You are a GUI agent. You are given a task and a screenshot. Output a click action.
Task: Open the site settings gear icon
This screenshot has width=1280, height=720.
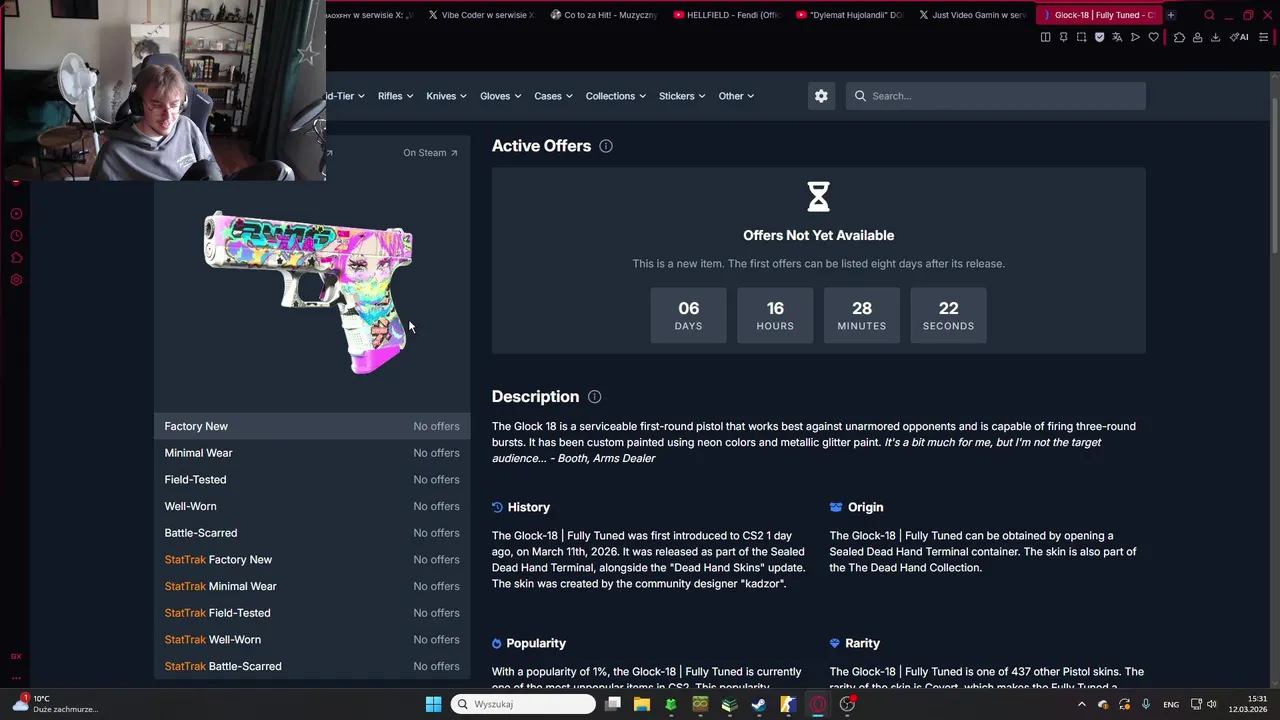[x=821, y=96]
